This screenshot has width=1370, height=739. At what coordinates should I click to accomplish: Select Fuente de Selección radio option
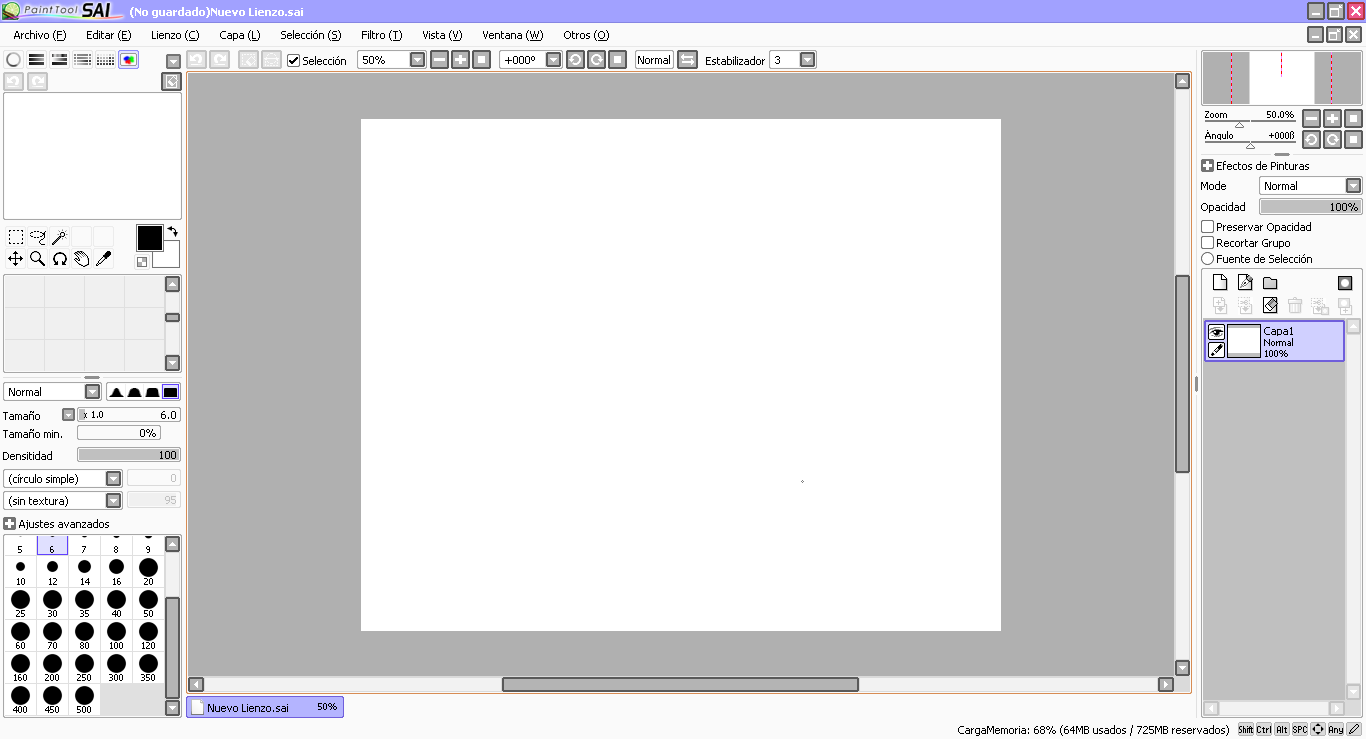[x=1208, y=259]
